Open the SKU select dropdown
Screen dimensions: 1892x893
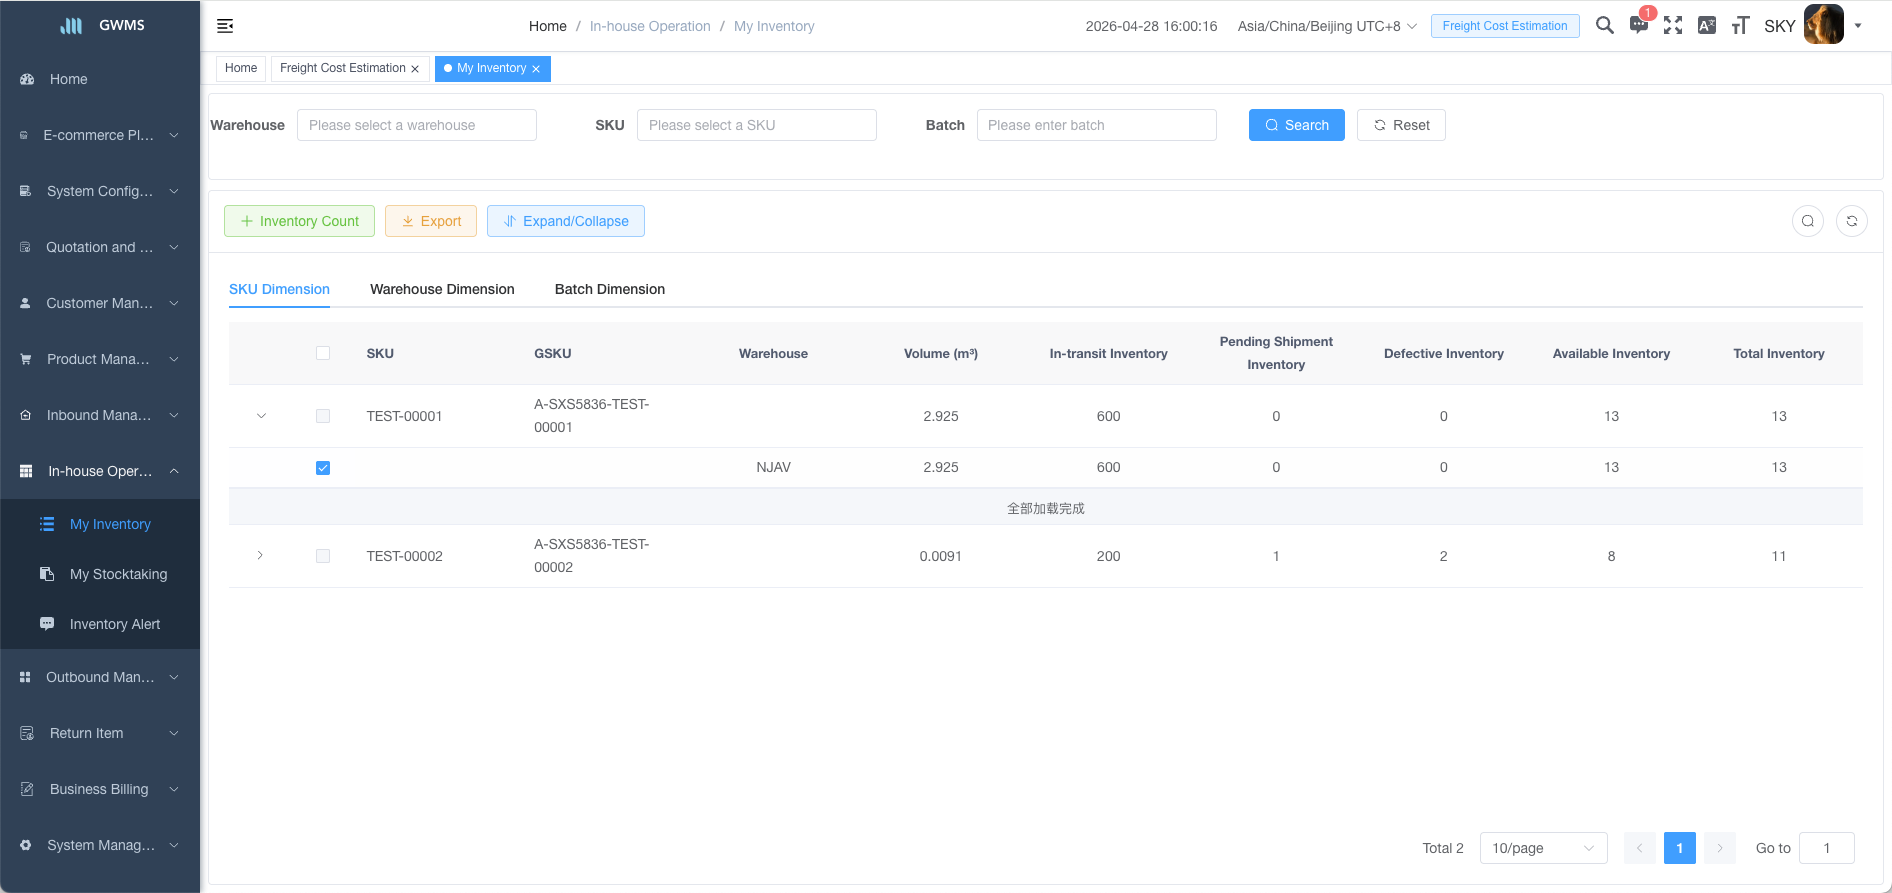[x=757, y=125]
